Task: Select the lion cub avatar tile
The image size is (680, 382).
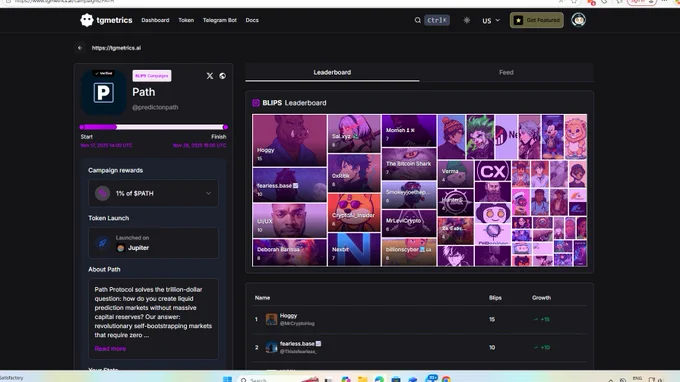Action: coord(576,137)
